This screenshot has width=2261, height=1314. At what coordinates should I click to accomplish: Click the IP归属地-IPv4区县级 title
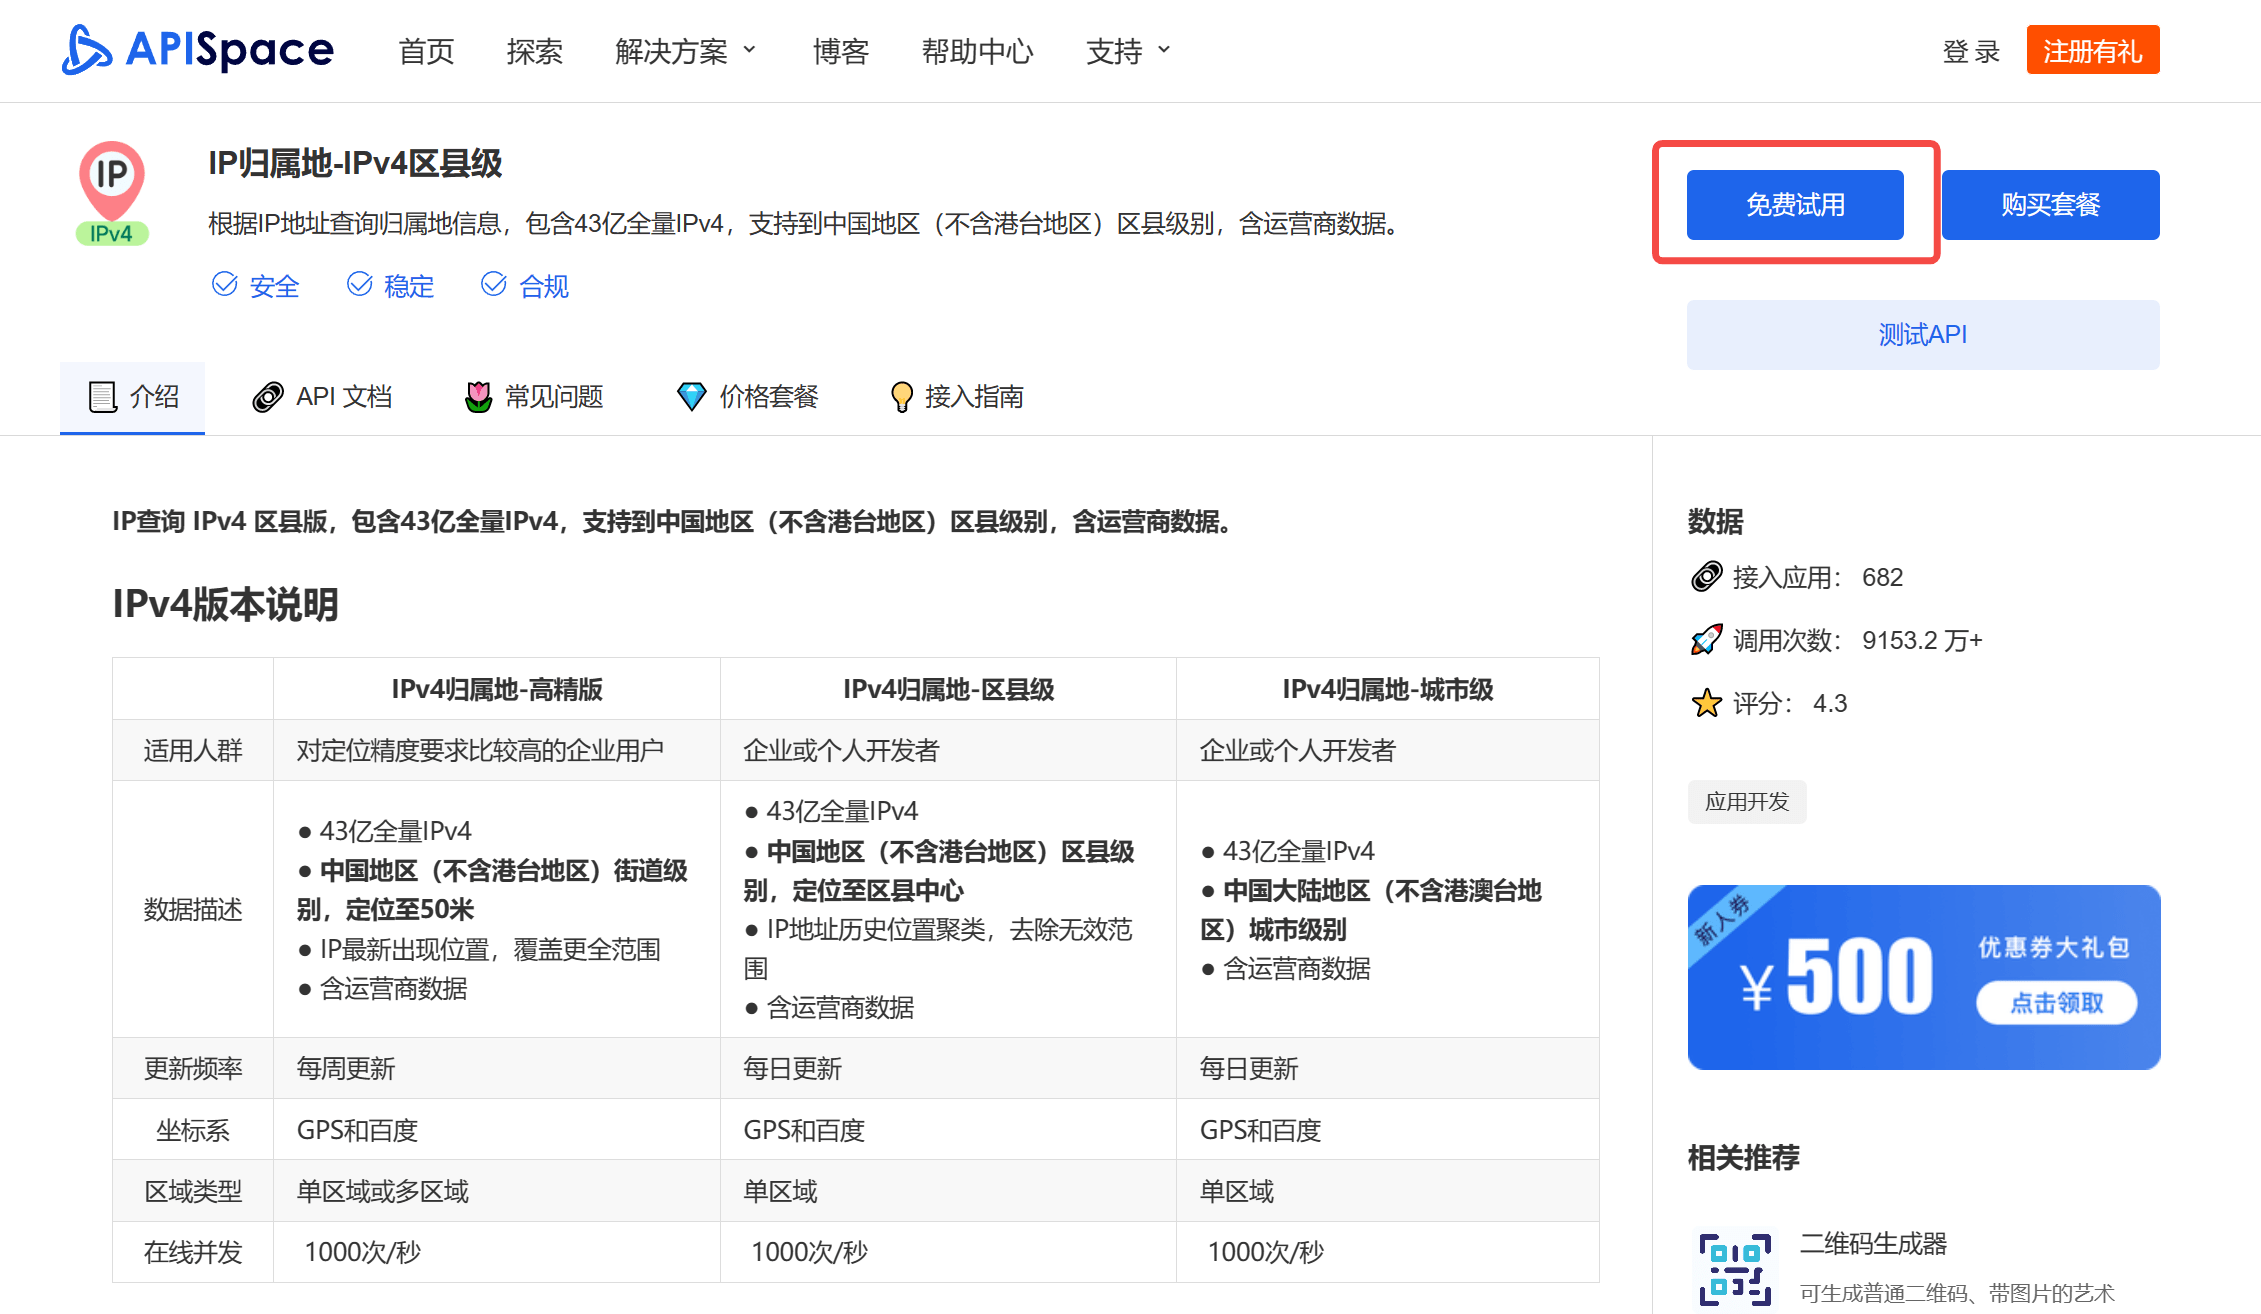pos(355,163)
